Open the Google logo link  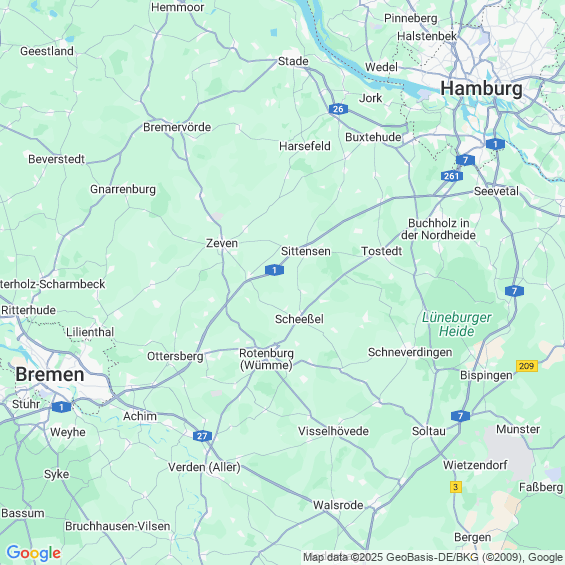[34, 553]
